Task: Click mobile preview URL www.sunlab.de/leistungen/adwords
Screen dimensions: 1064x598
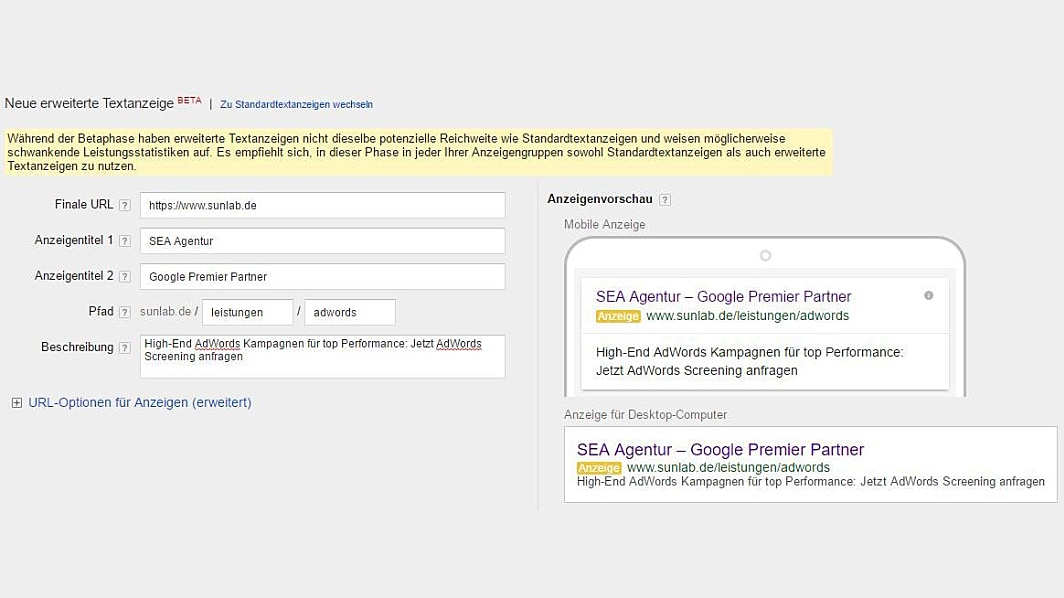Action: pyautogui.click(x=747, y=316)
